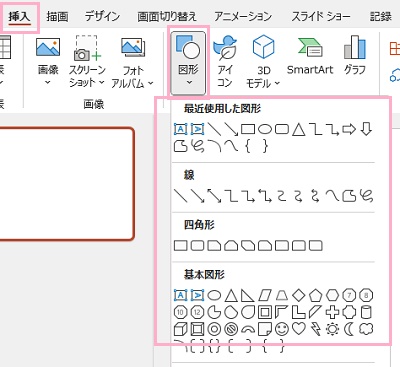Select the cross shape
Viewport: 400px width, 367px height.
(332, 312)
